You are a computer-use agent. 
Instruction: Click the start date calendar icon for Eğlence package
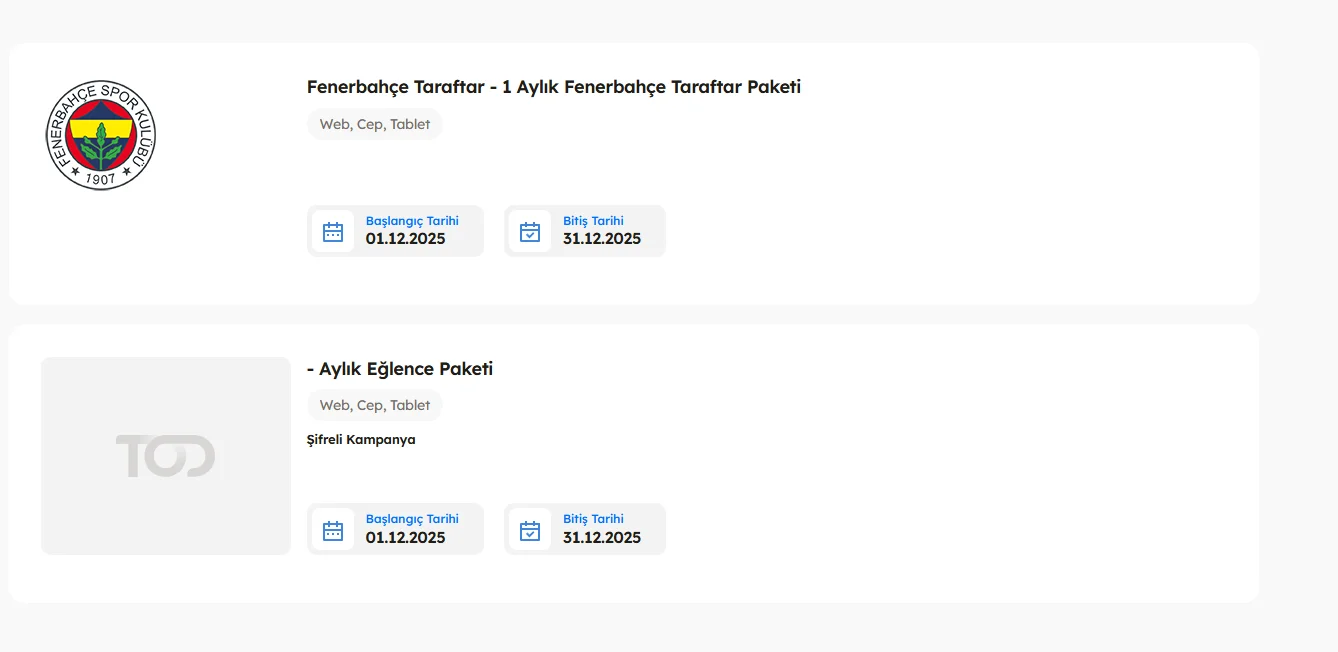click(x=333, y=530)
